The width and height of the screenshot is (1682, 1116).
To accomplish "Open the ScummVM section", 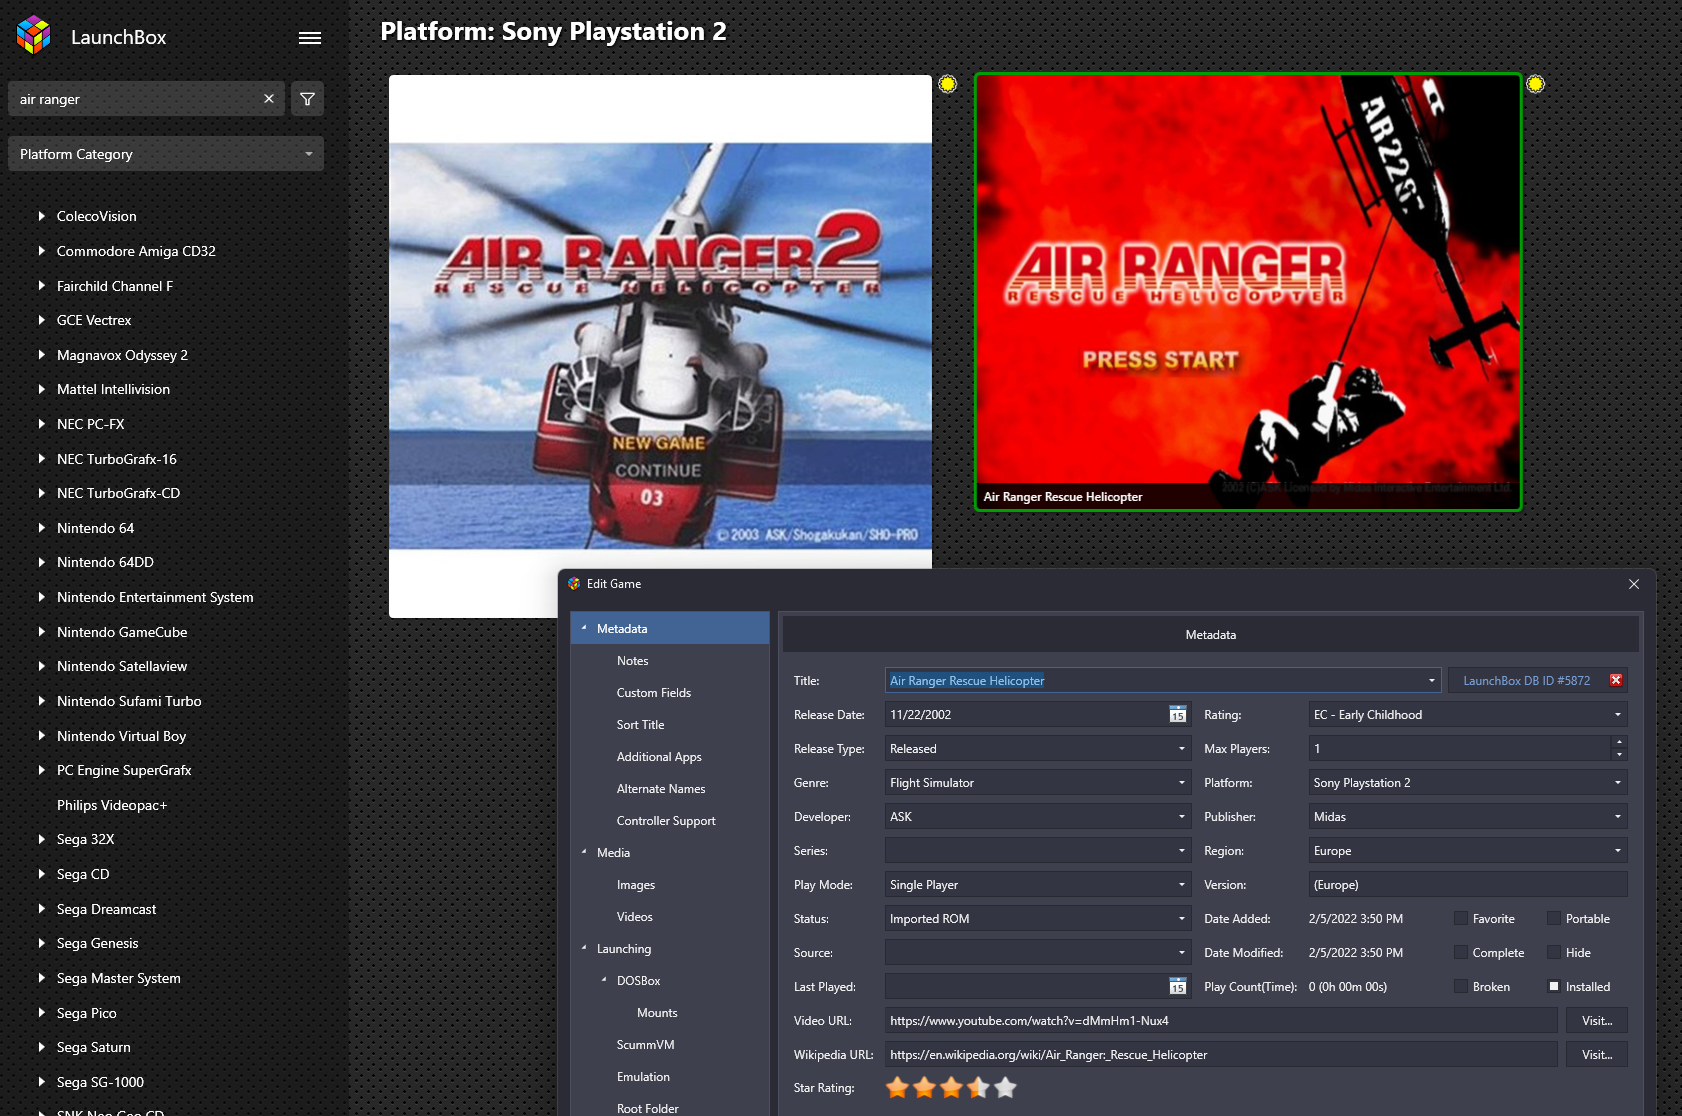I will tap(645, 1045).
